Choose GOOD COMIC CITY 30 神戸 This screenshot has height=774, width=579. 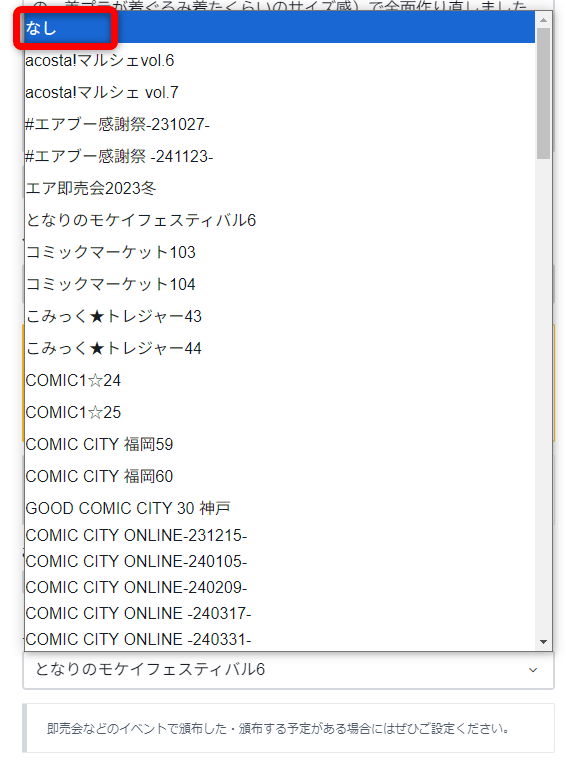(280, 508)
